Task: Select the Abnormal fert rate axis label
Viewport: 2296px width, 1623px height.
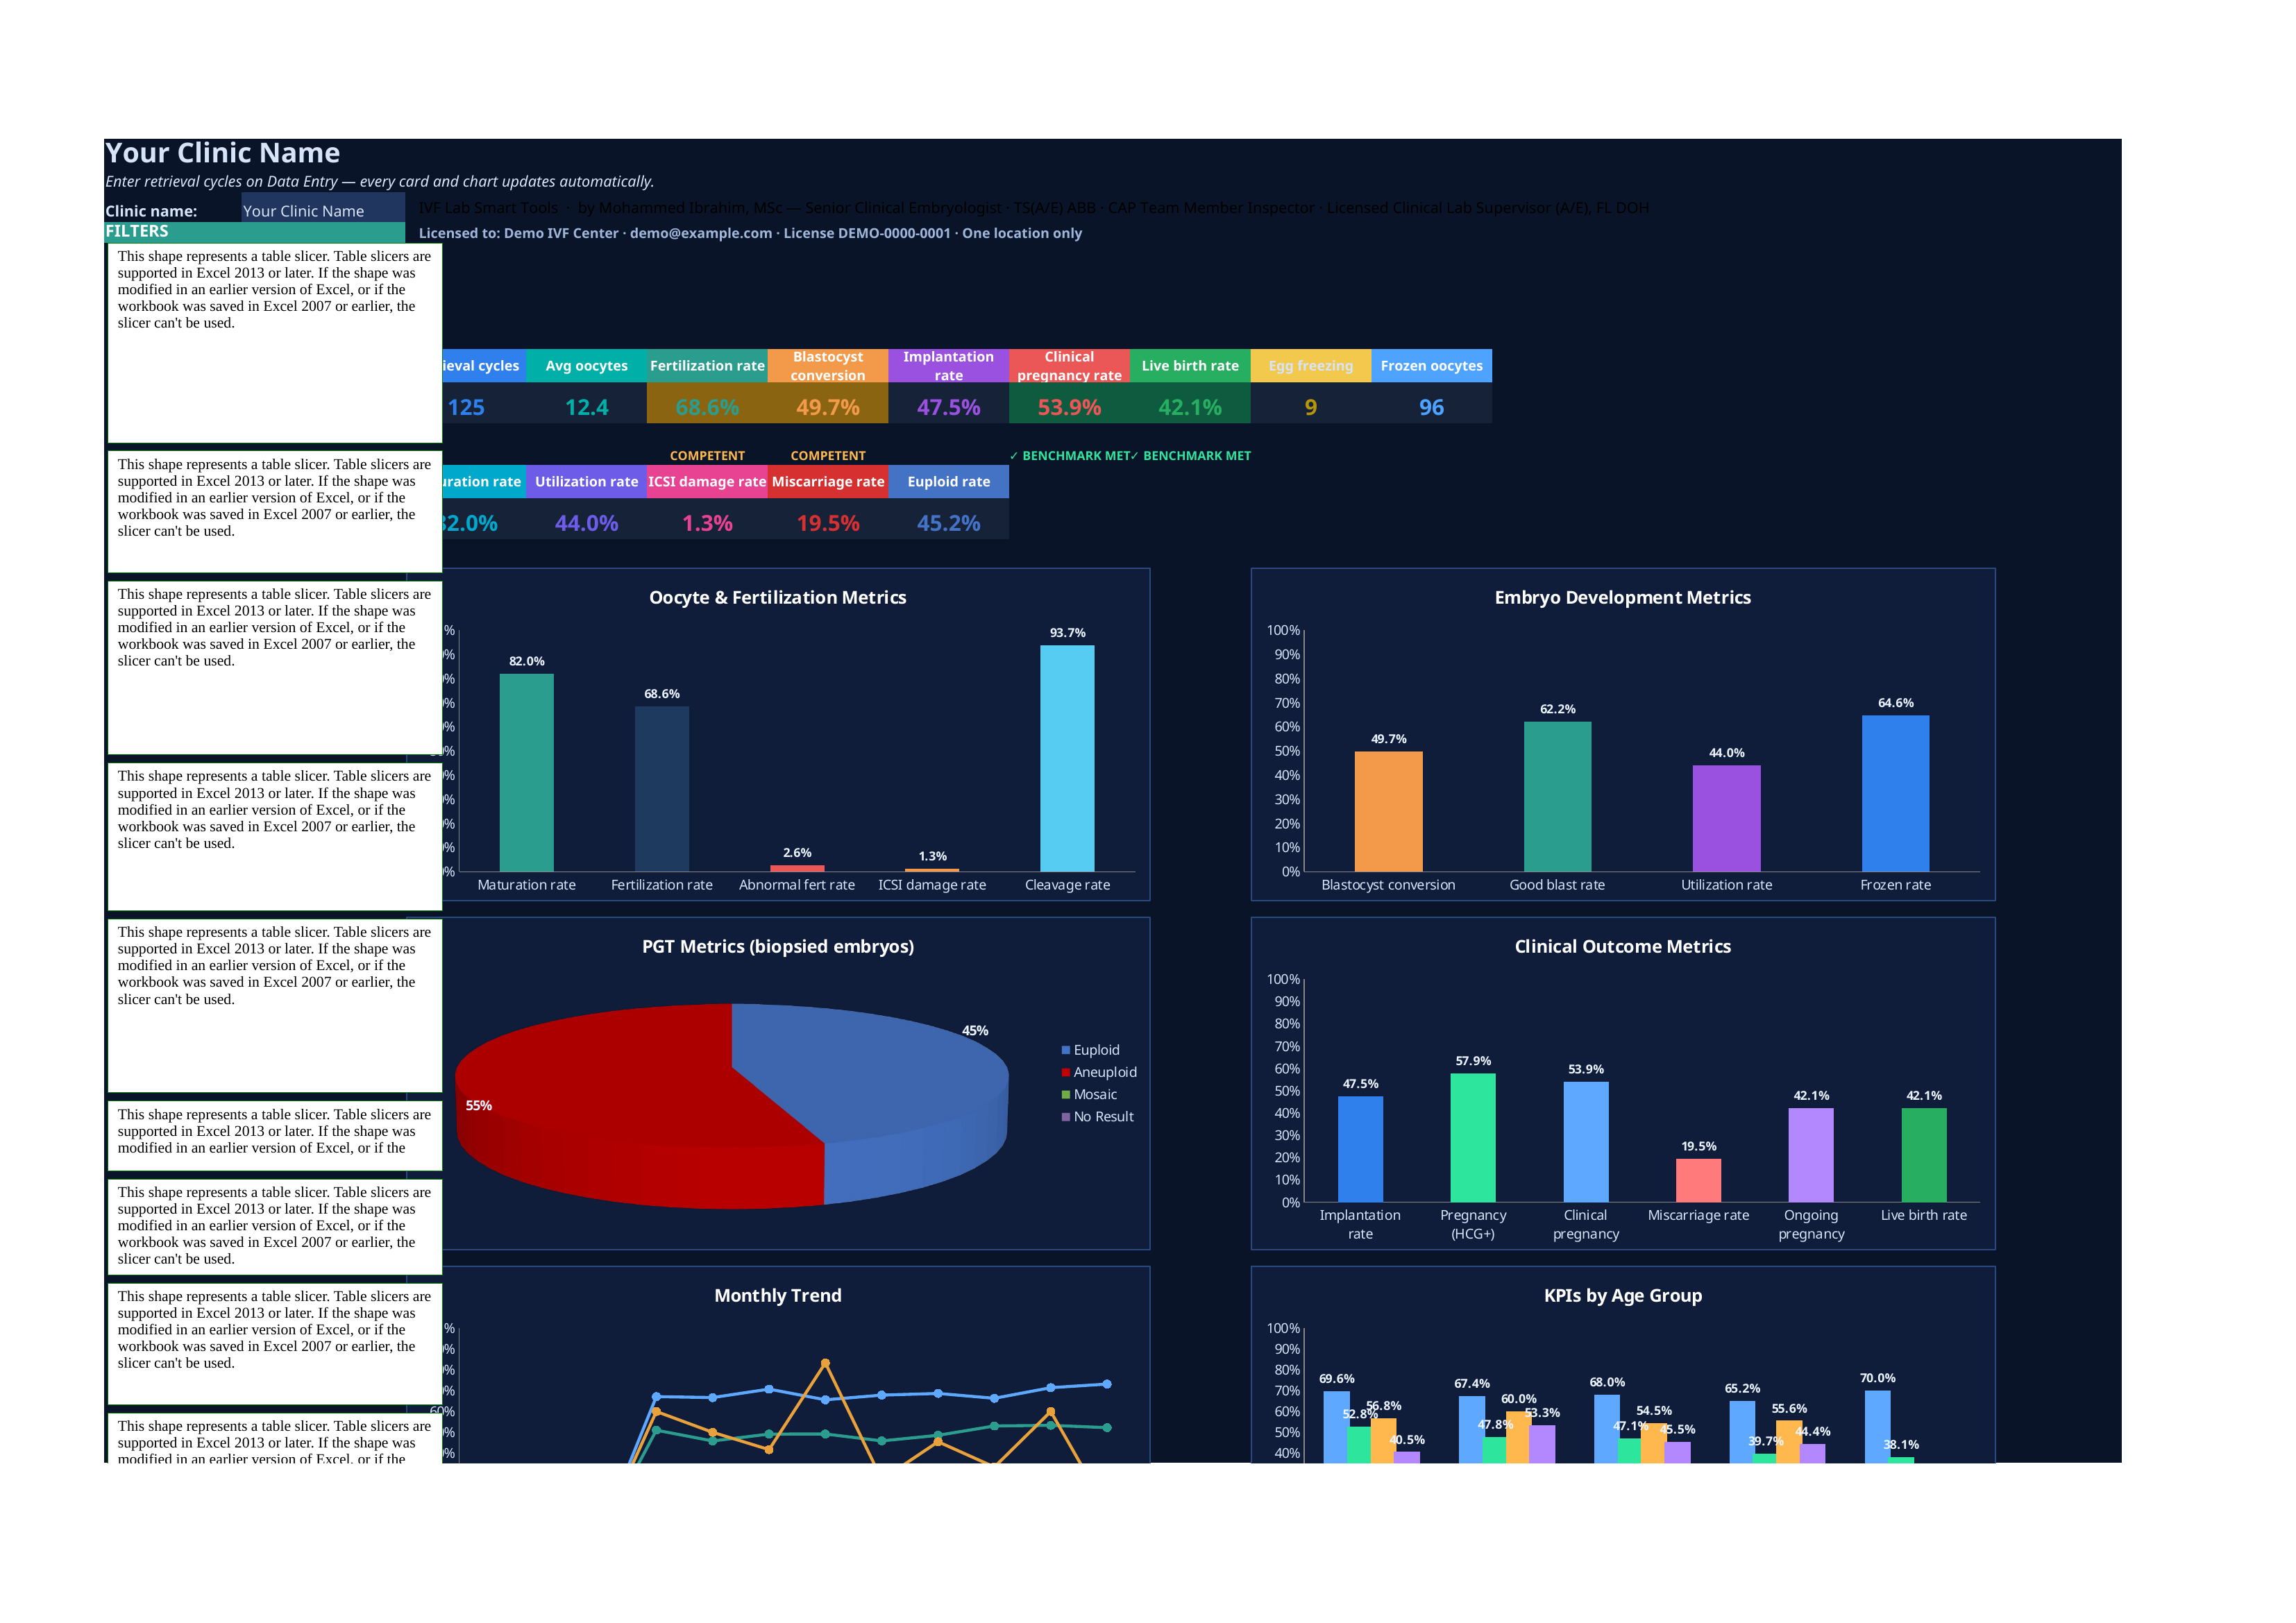Action: coord(797,885)
